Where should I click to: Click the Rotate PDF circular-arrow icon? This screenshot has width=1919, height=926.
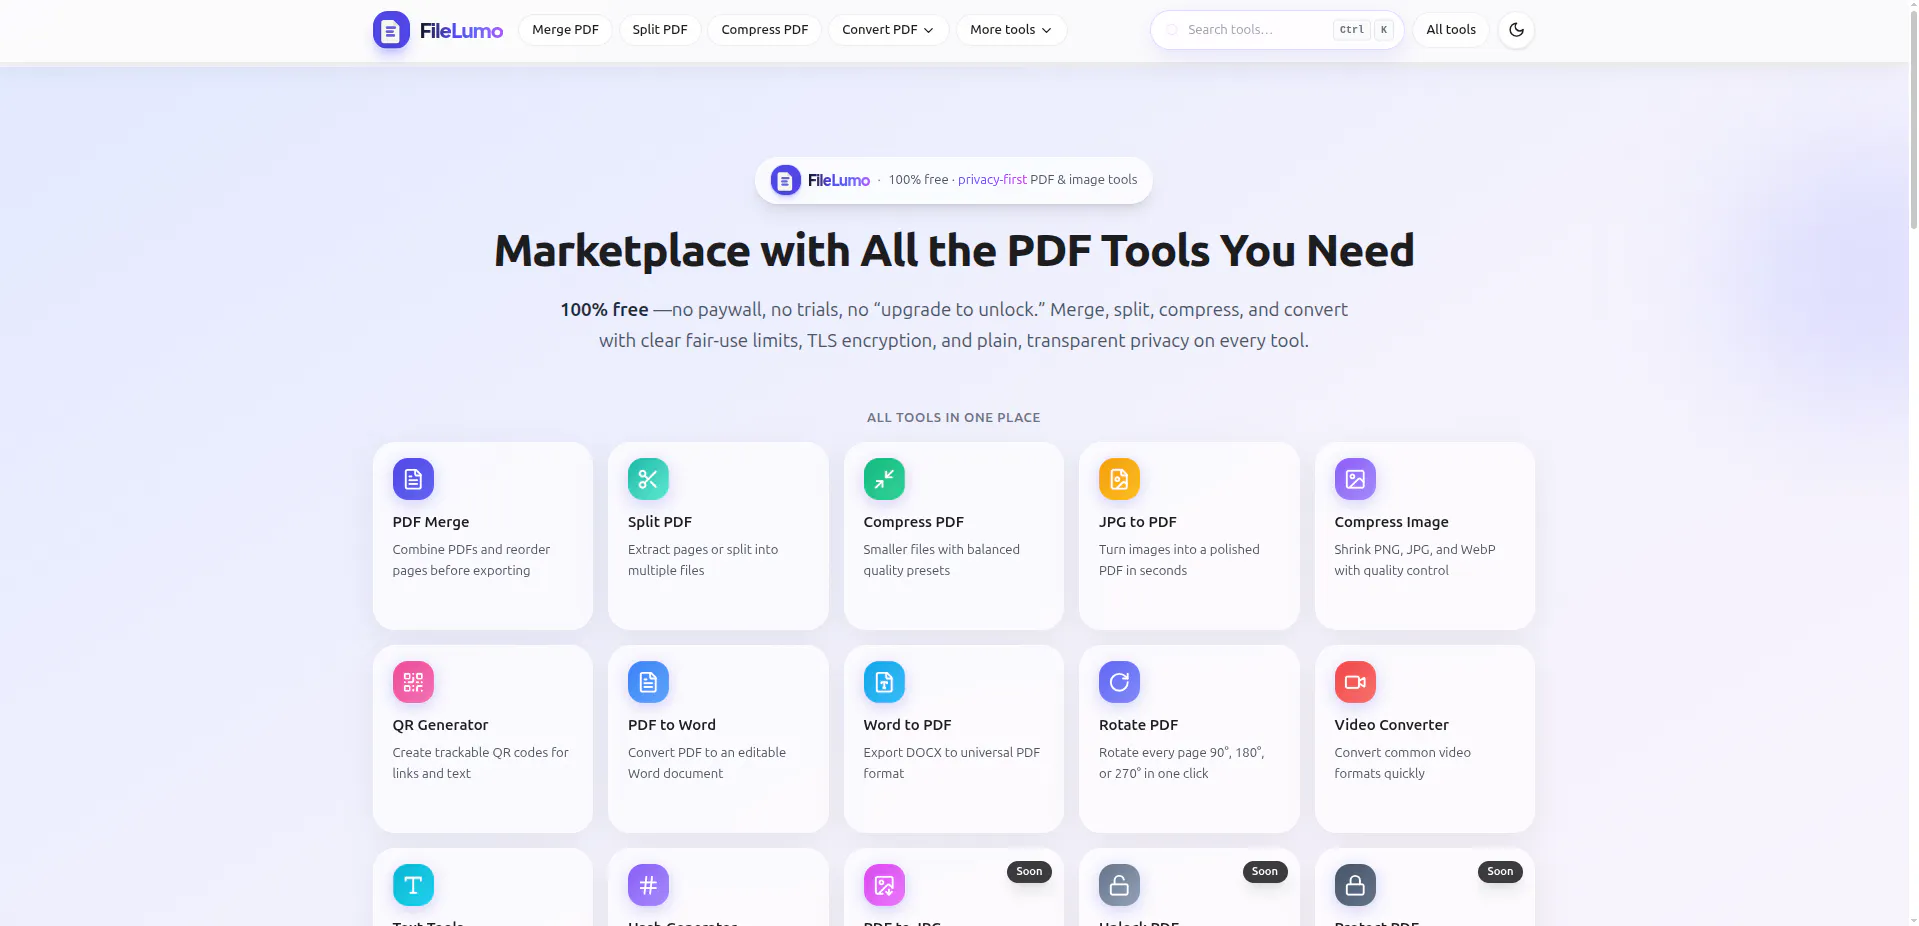click(1119, 682)
